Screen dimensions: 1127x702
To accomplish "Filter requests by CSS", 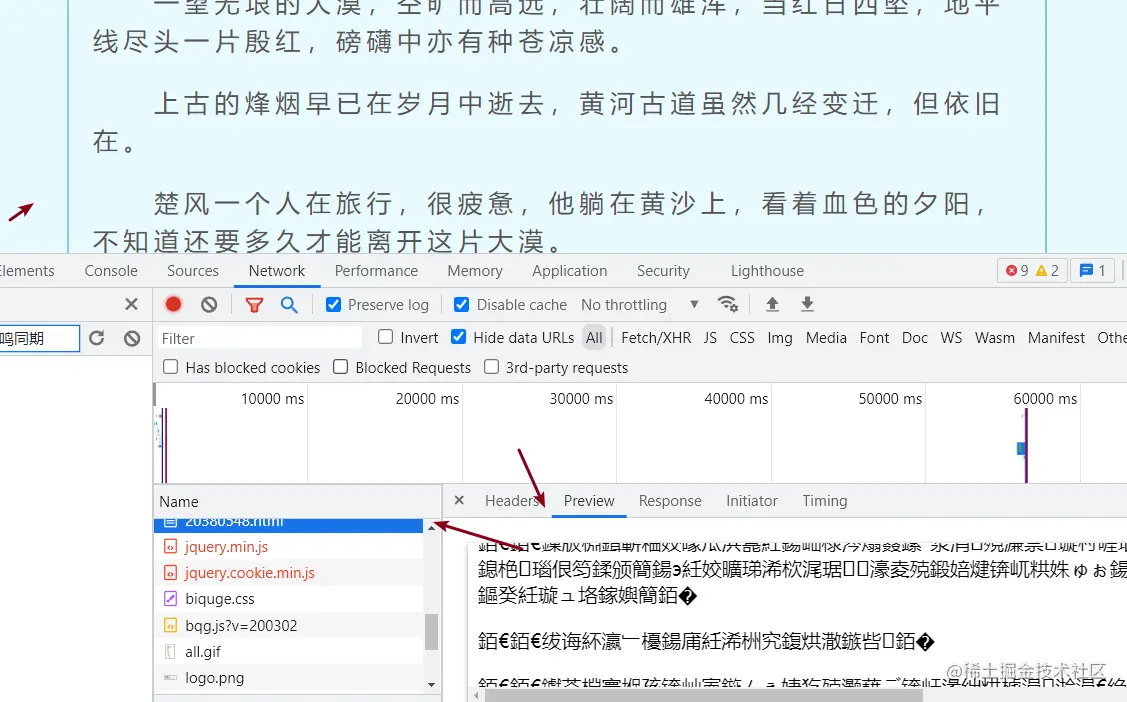I will [742, 338].
